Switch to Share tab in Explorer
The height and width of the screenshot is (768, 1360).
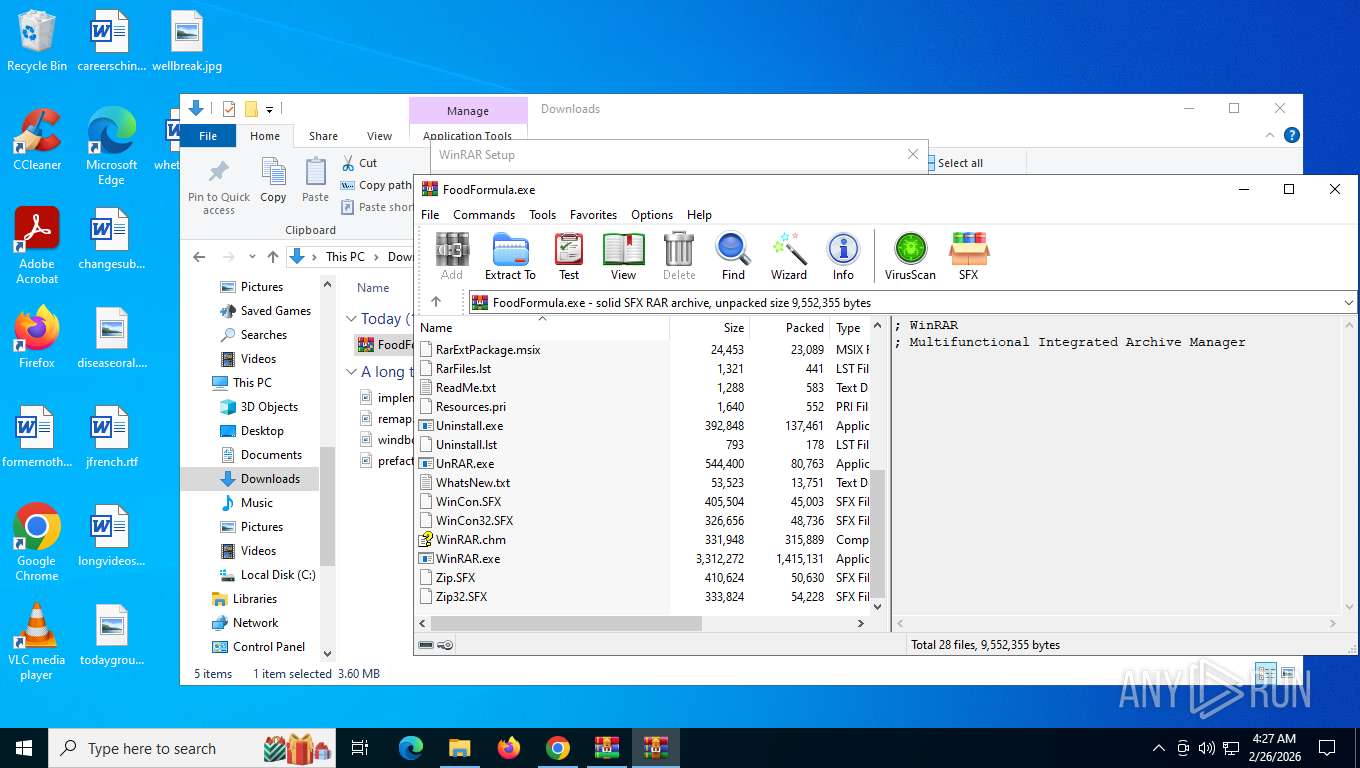coord(323,136)
